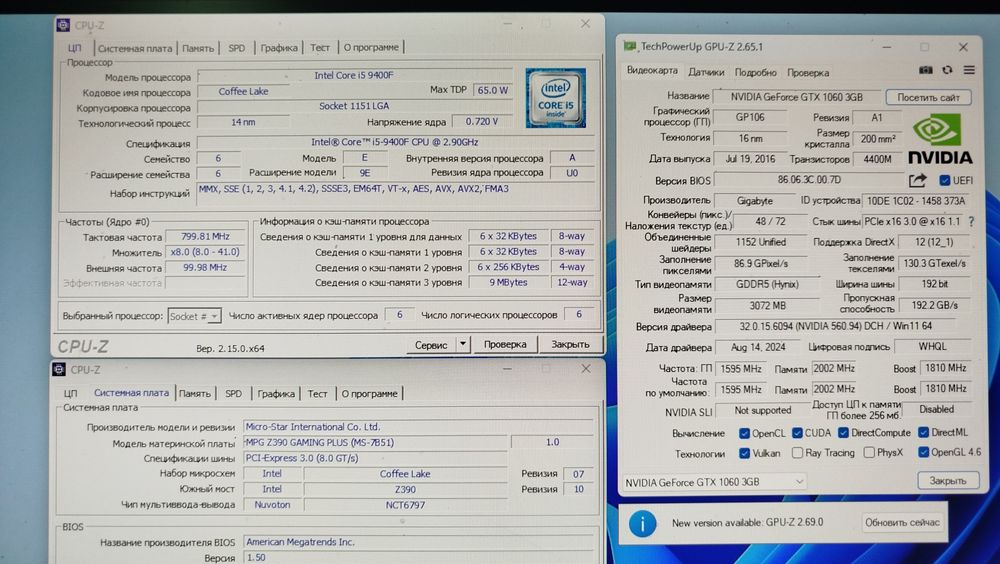The width and height of the screenshot is (1000, 564).
Task: Click the Micro-Star International manufacturer value
Action: (418, 427)
